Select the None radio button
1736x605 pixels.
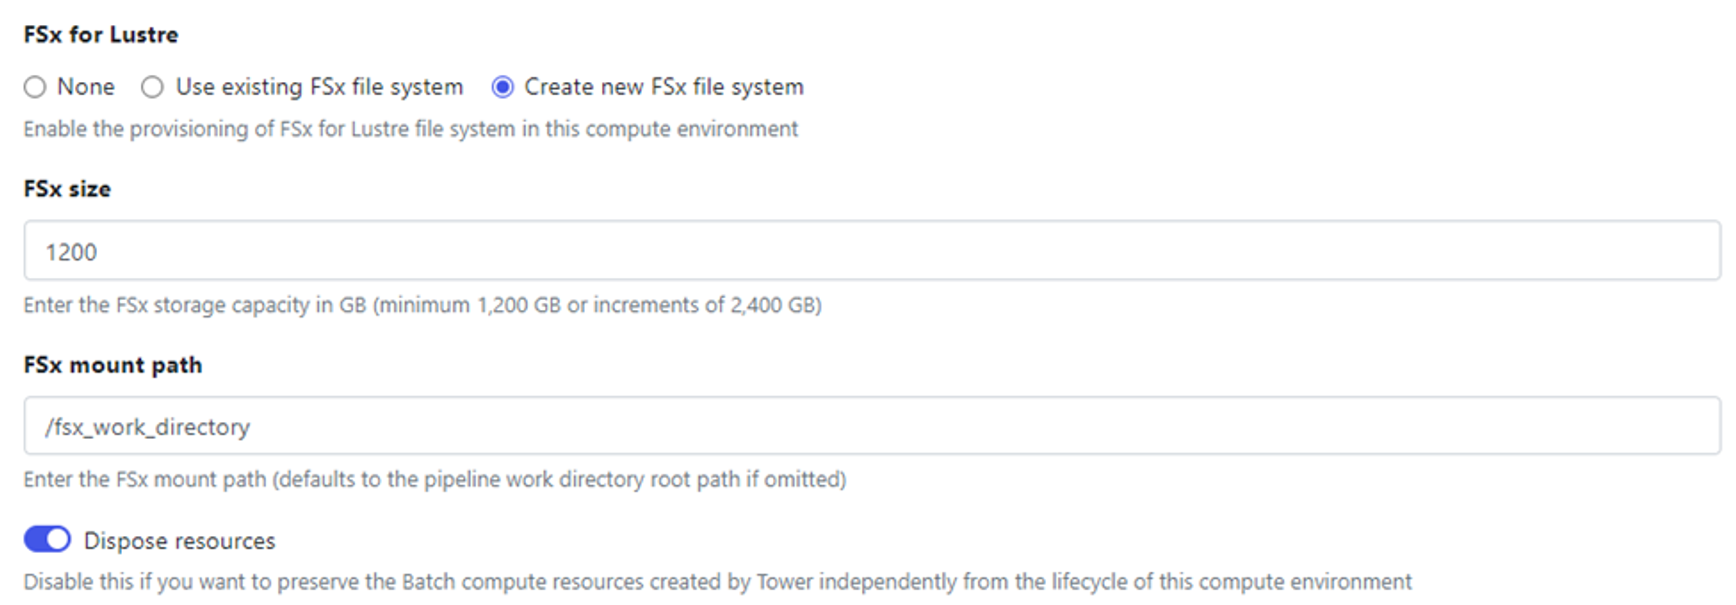[x=35, y=87]
